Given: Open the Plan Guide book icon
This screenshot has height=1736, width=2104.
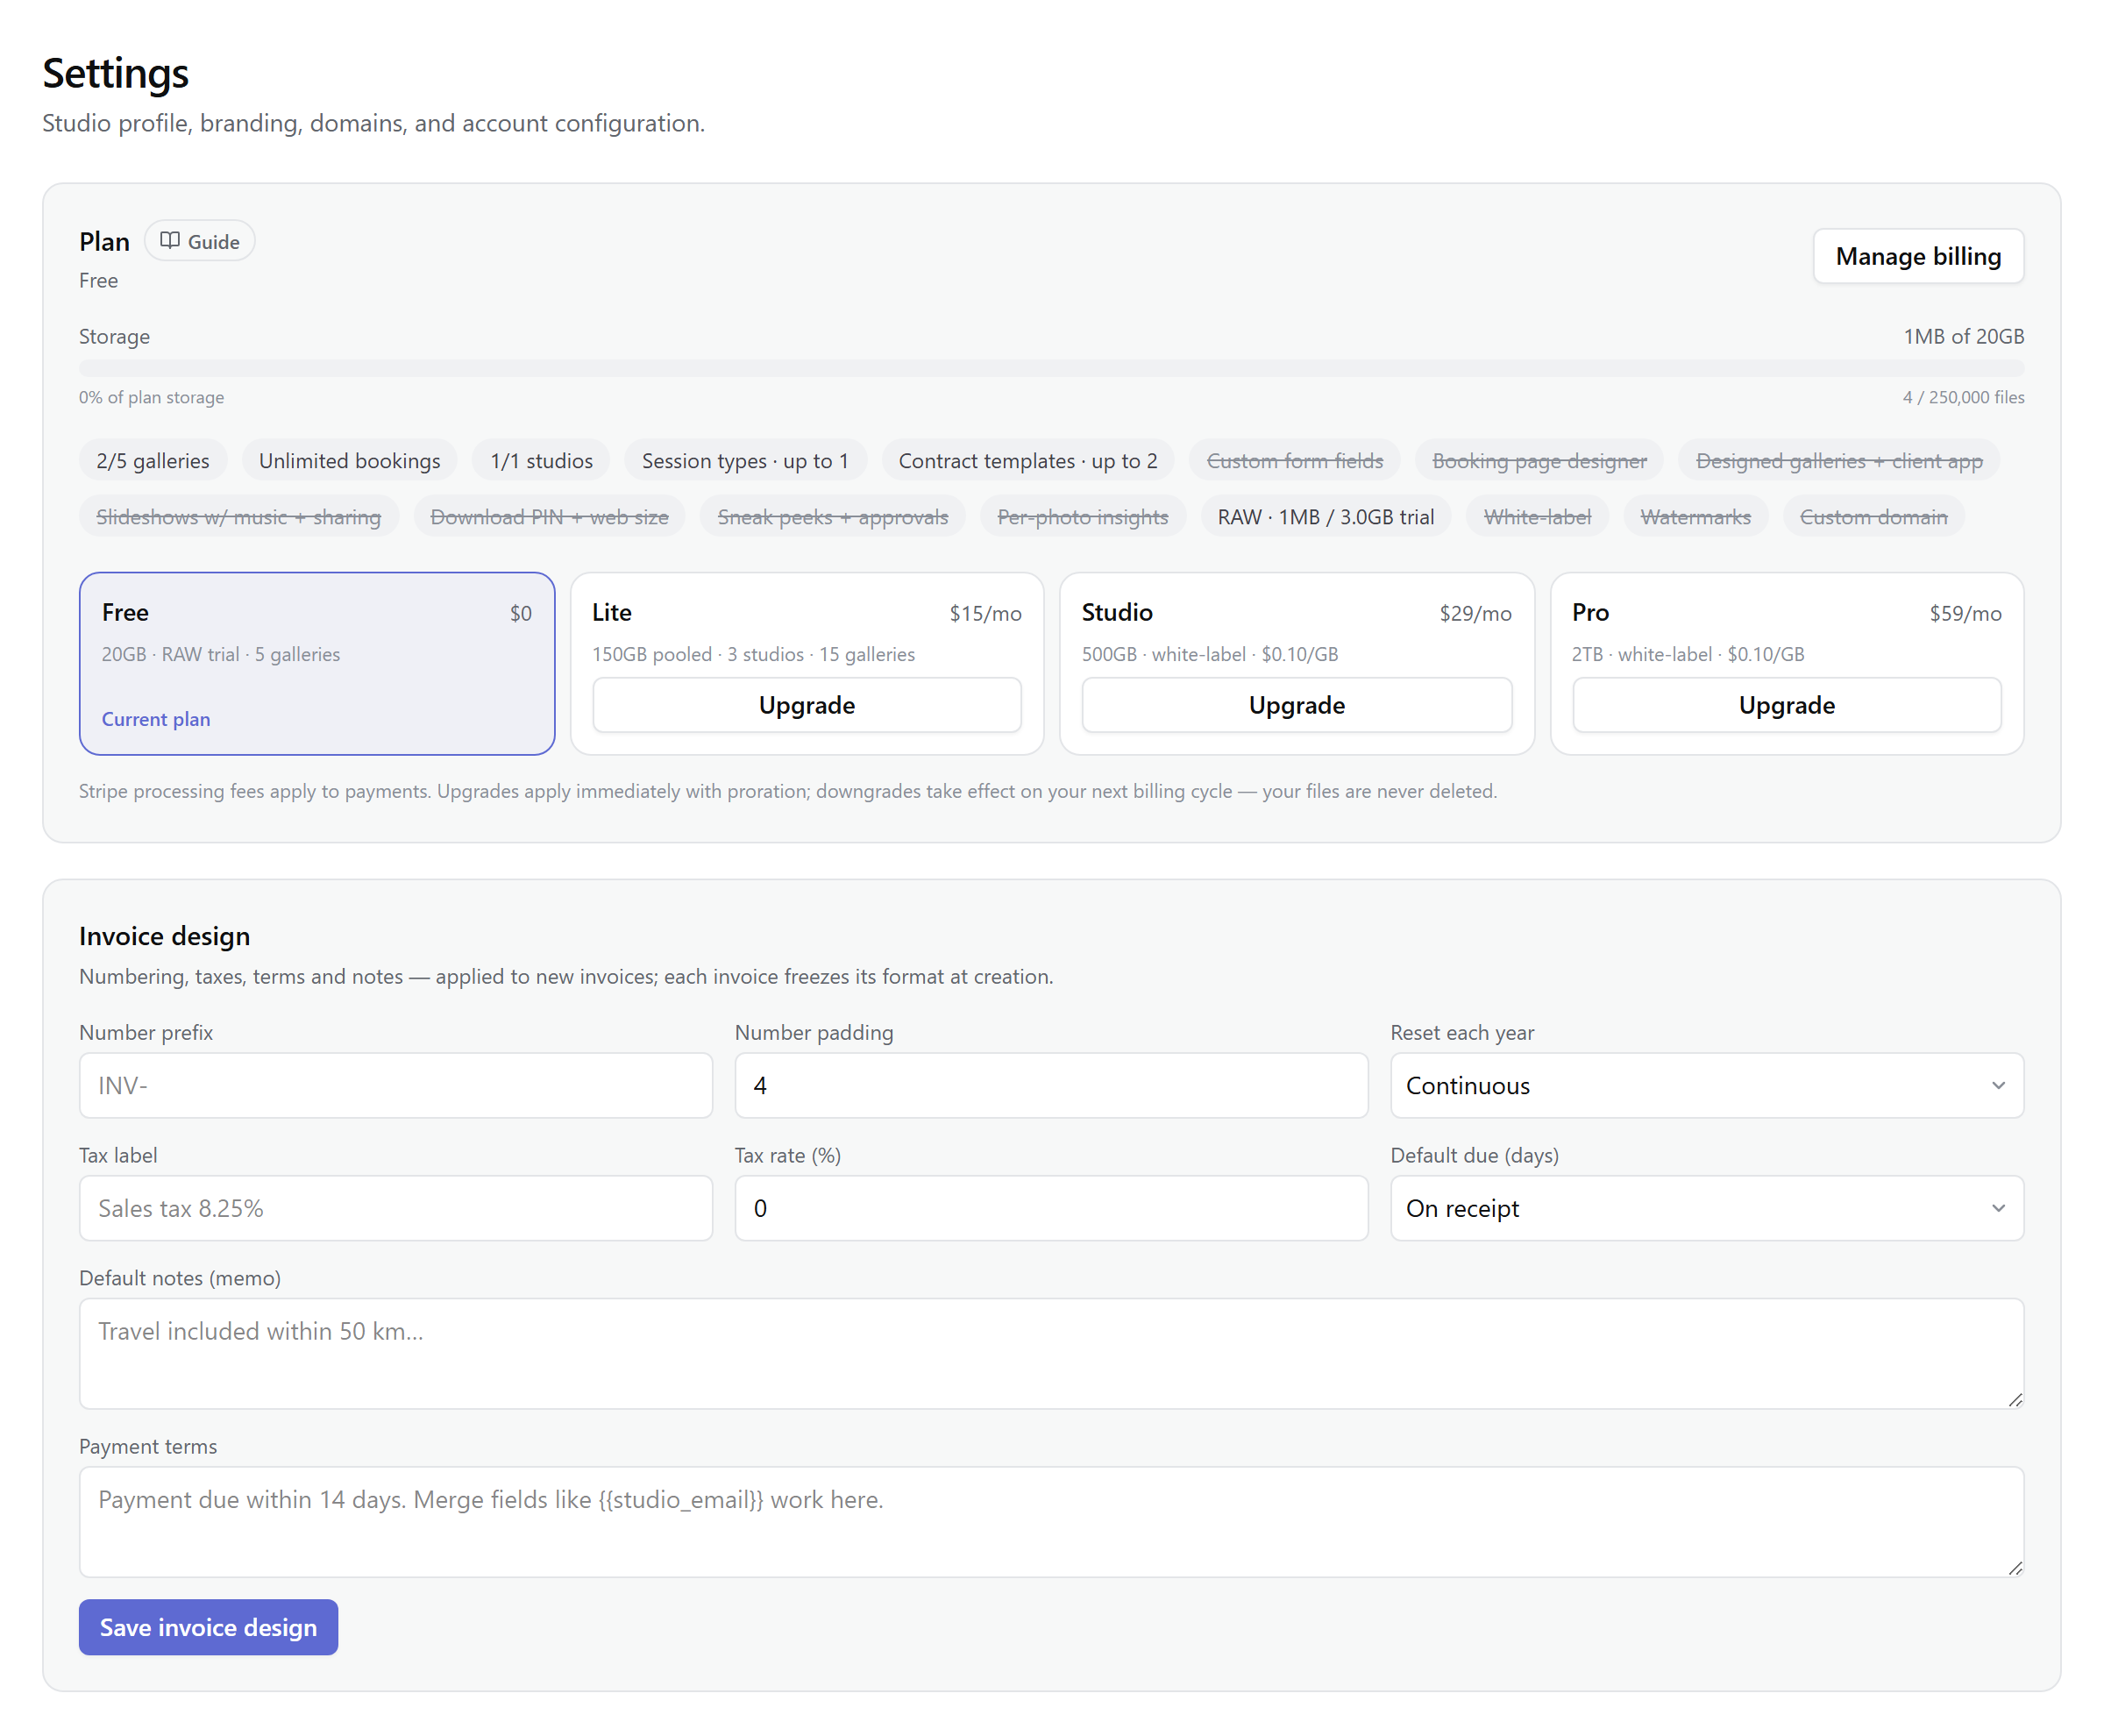Looking at the screenshot, I should (x=170, y=241).
